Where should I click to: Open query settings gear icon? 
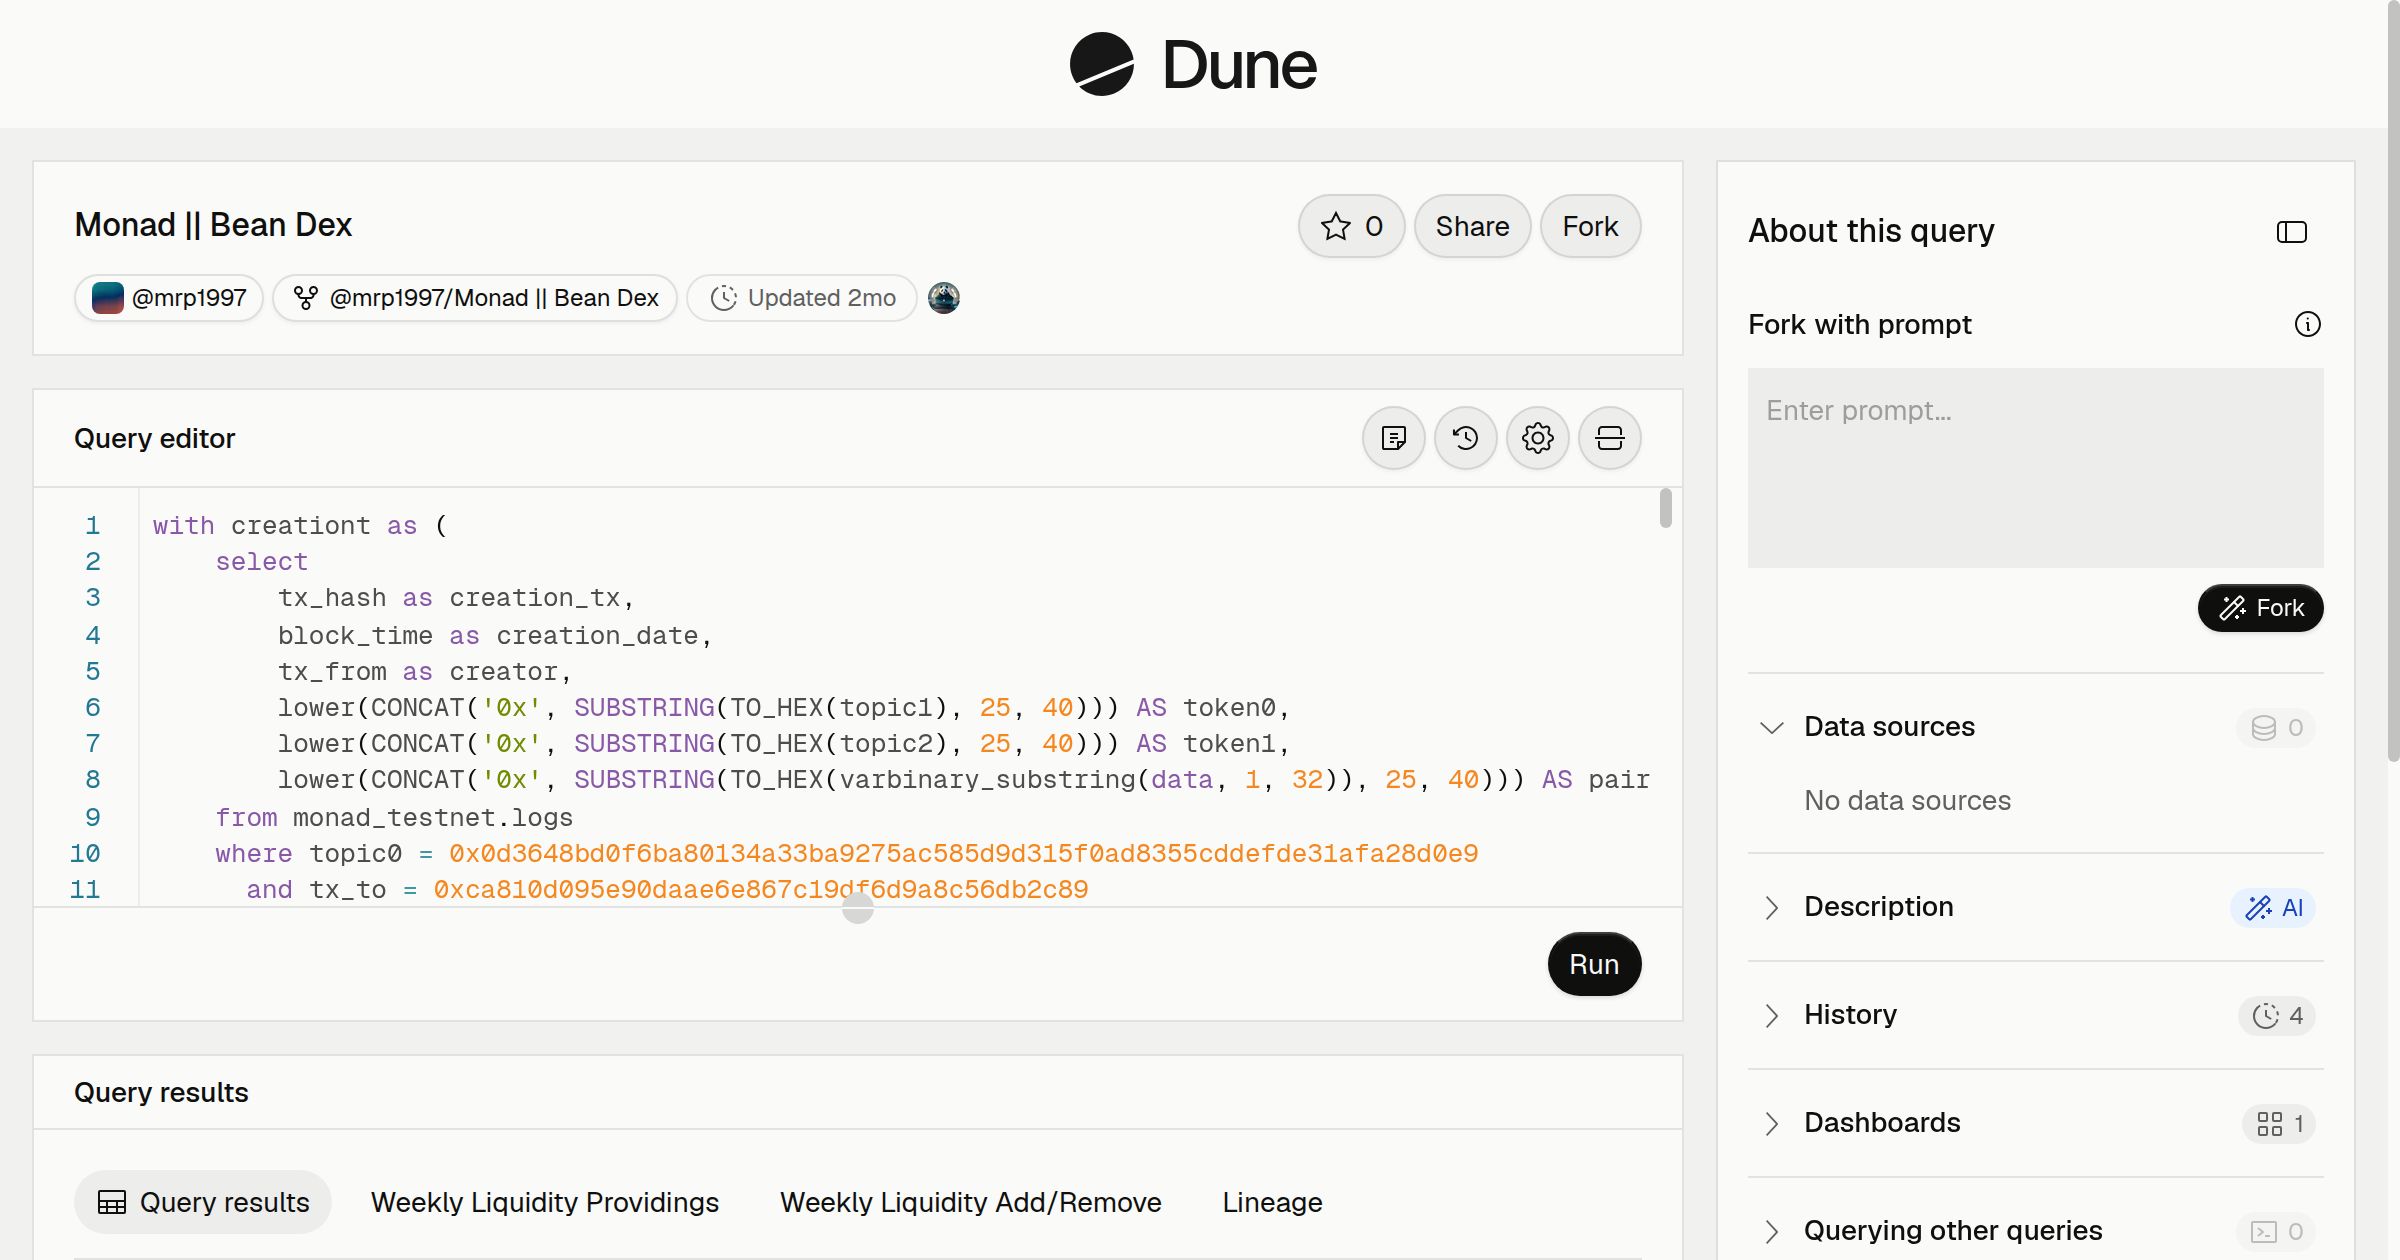1537,438
